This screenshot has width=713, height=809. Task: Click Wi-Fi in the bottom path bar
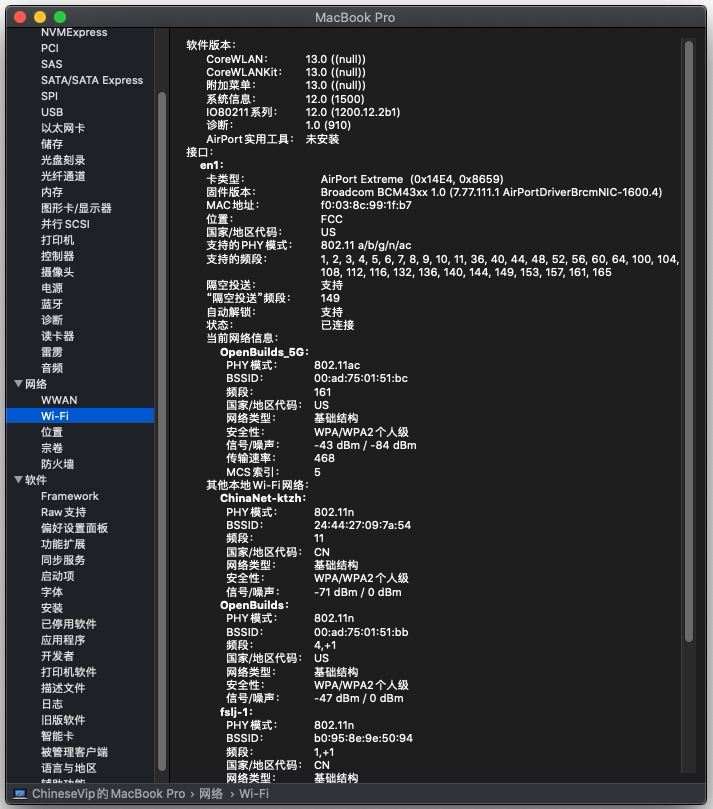(254, 794)
